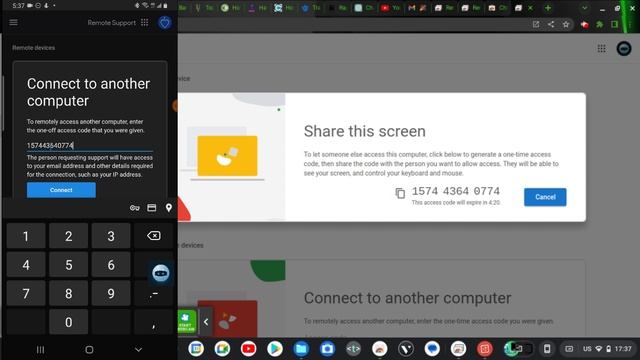
Task: Tap the blue heart profile avatar
Action: [x=164, y=23]
